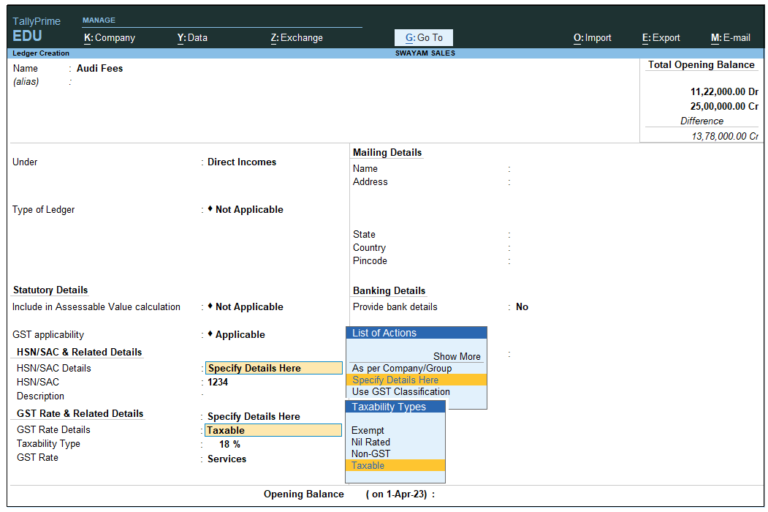Click the List of Actions title bar
The height and width of the screenshot is (512, 768).
416,333
